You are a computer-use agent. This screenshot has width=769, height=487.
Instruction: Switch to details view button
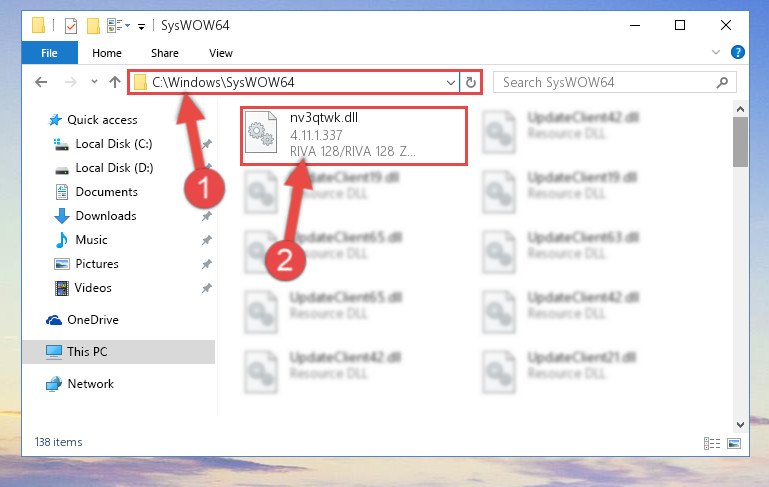[x=712, y=443]
